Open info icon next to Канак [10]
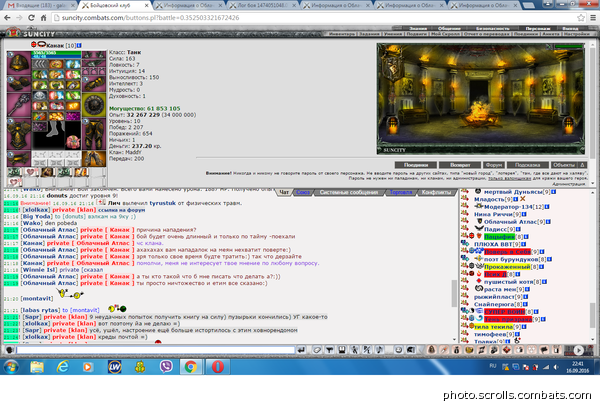Viewport: 600px width, 405px height. [x=79, y=45]
